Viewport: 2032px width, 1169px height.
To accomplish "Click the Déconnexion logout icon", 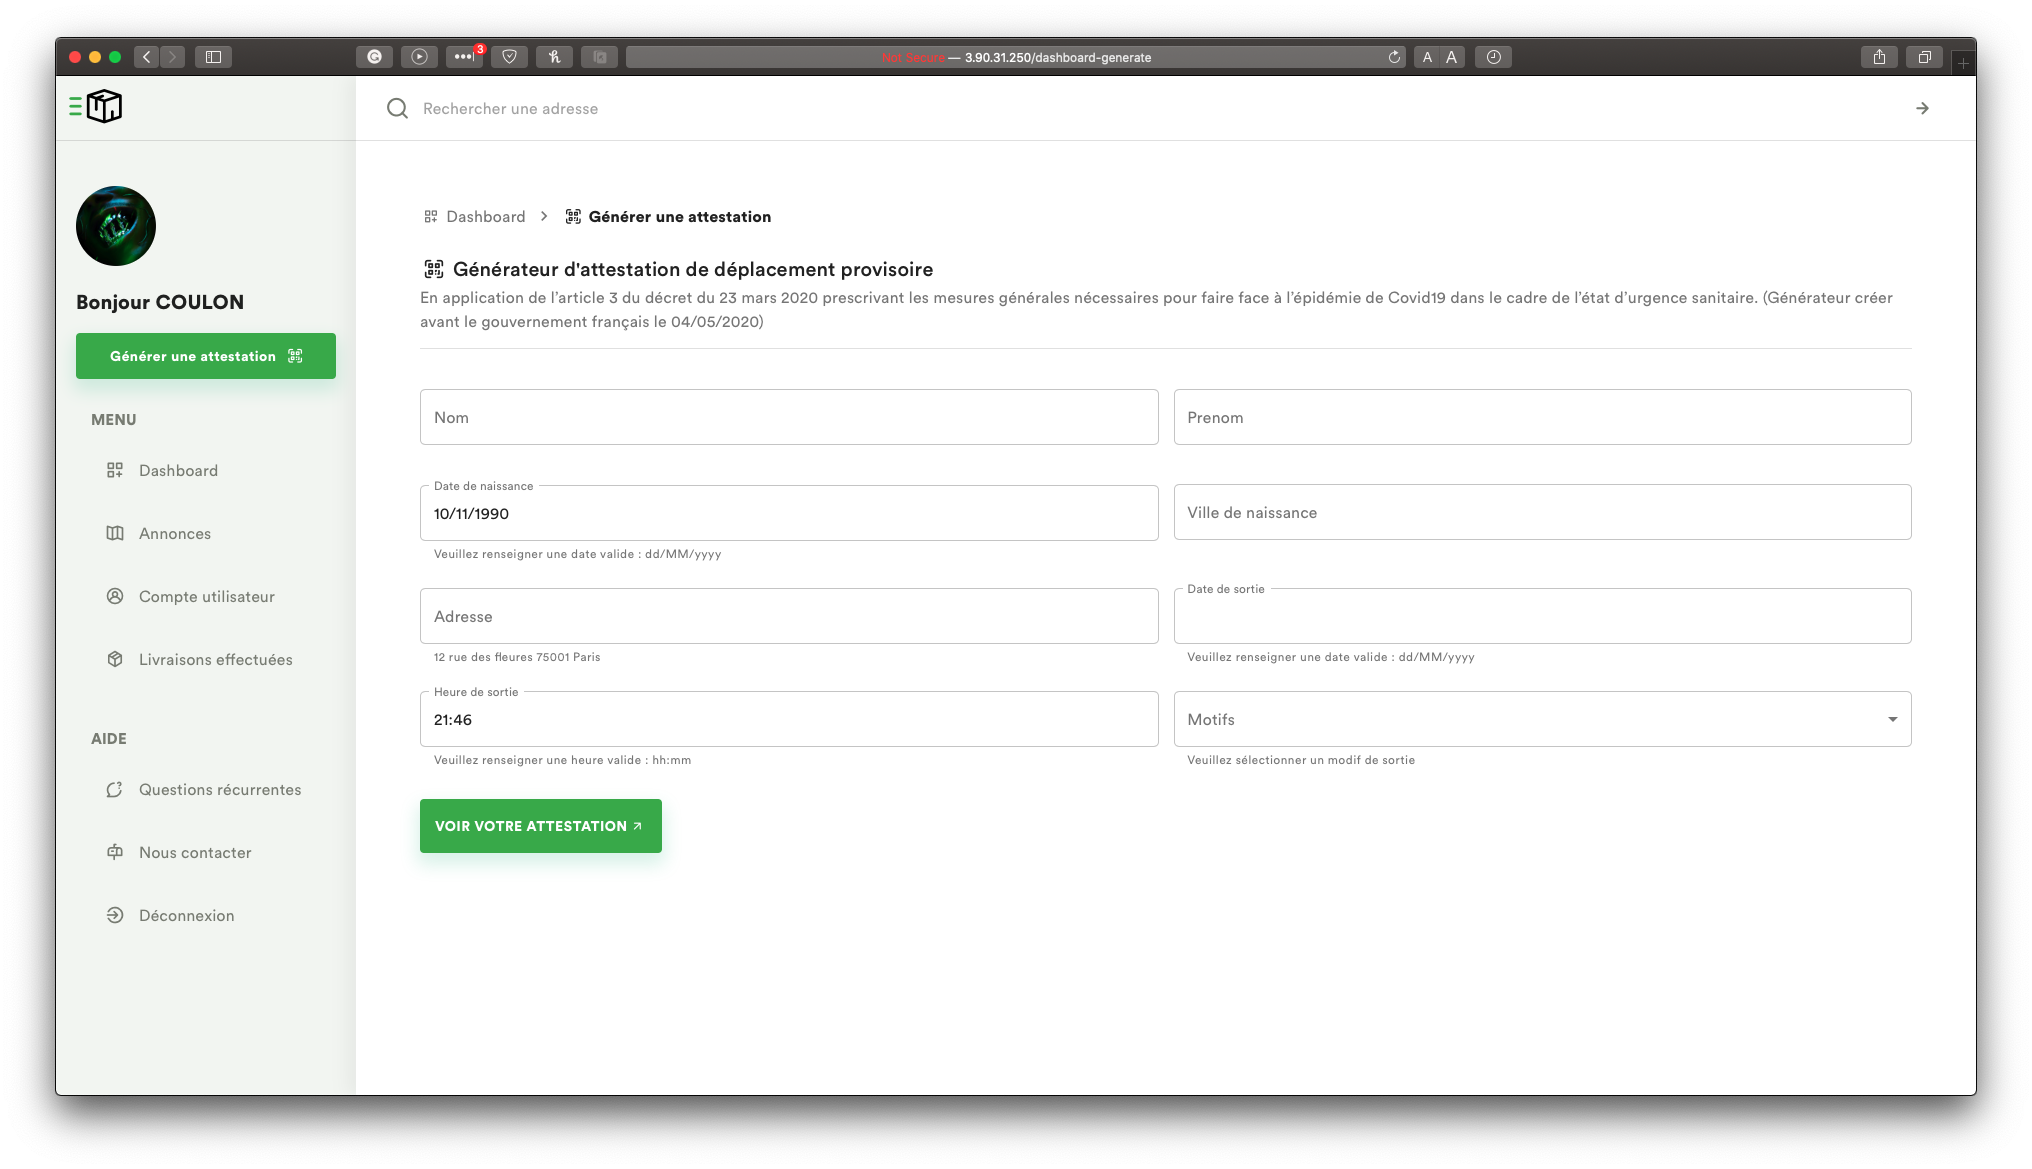I will 115,915.
